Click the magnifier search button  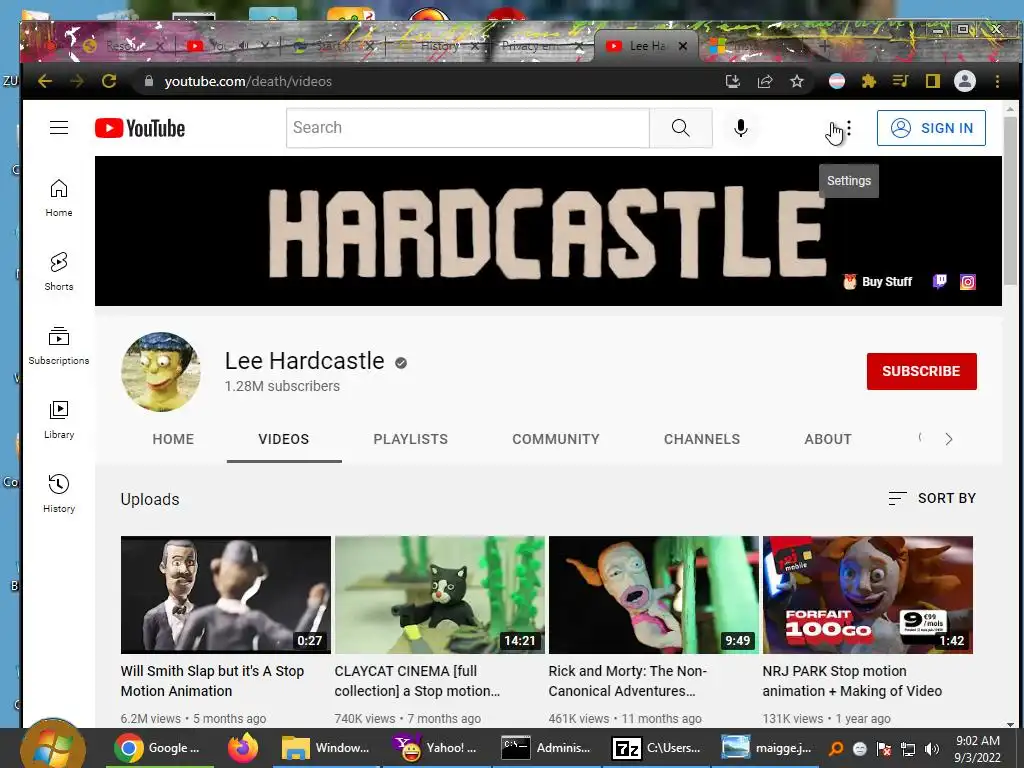pyautogui.click(x=680, y=128)
